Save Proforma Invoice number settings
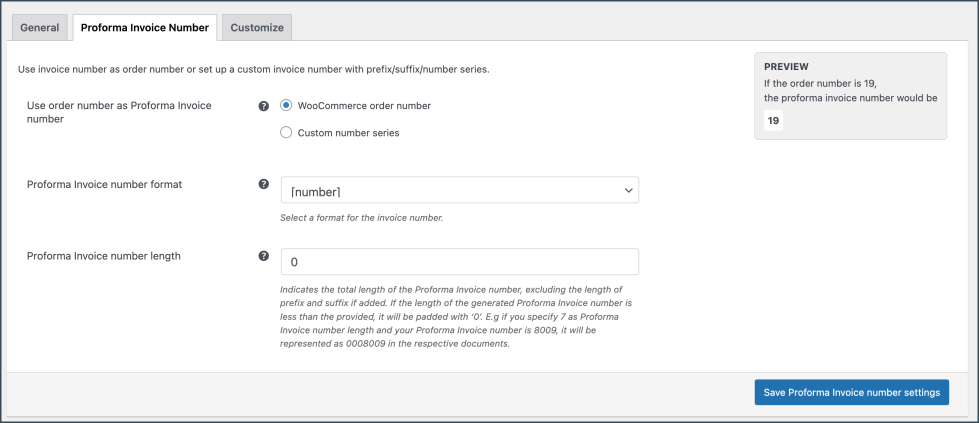The height and width of the screenshot is (423, 979). point(851,393)
